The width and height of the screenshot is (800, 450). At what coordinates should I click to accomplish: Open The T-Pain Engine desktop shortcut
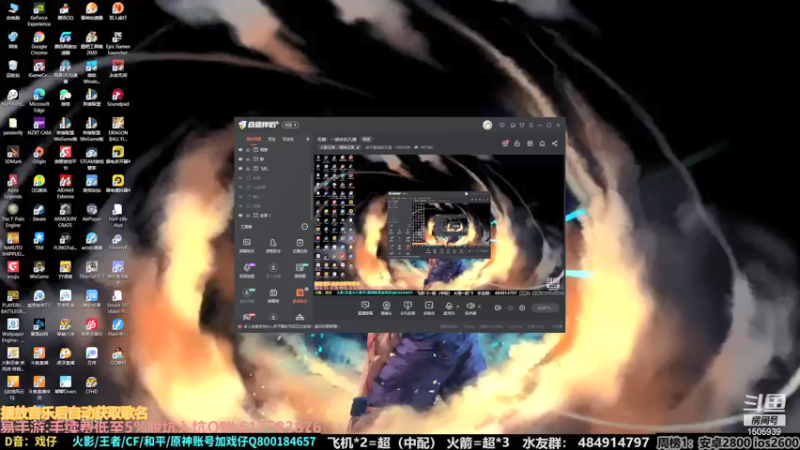[x=13, y=215]
